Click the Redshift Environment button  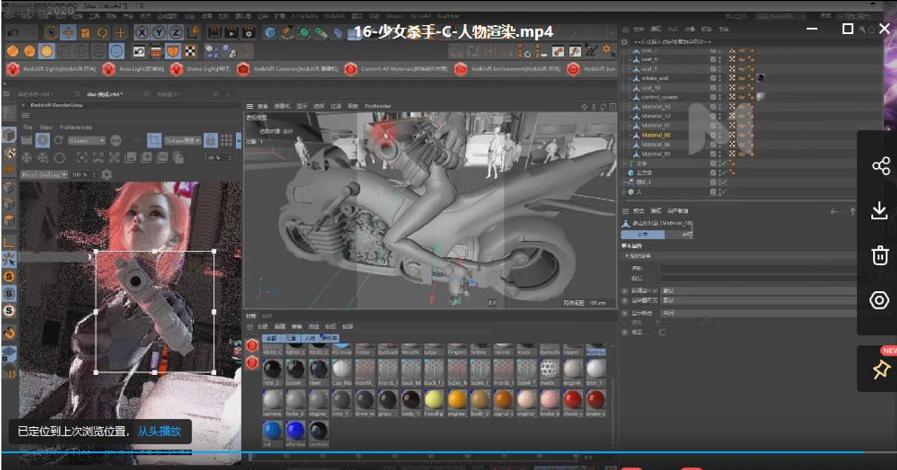pos(507,69)
